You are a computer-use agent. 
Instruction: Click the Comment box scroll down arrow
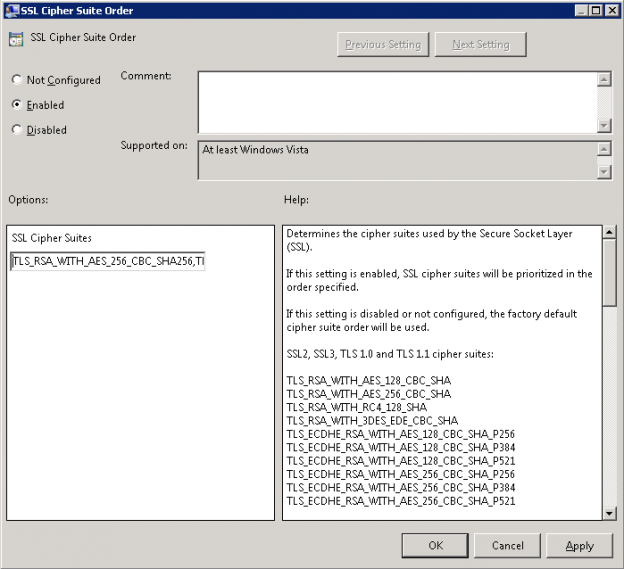point(604,125)
